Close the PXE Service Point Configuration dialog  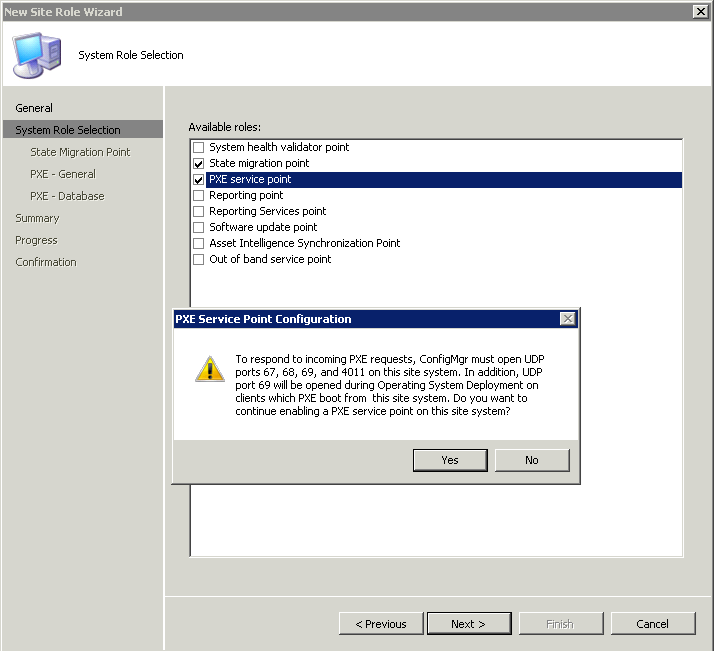pyautogui.click(x=568, y=319)
